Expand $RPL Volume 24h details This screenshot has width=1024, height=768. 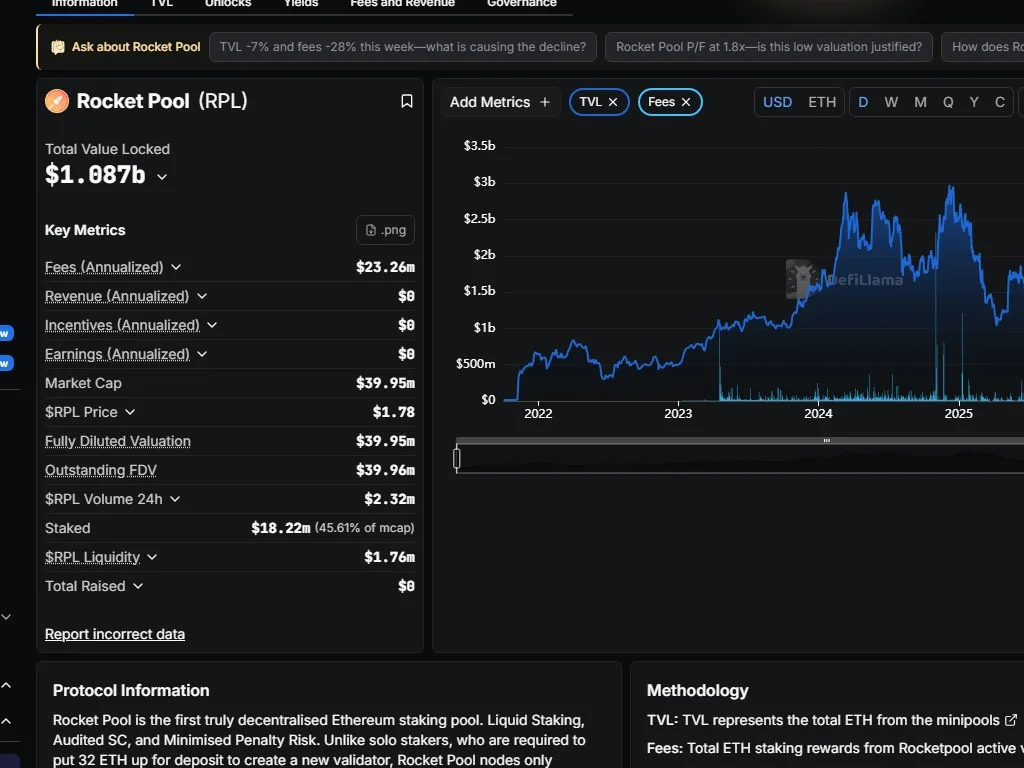point(175,499)
